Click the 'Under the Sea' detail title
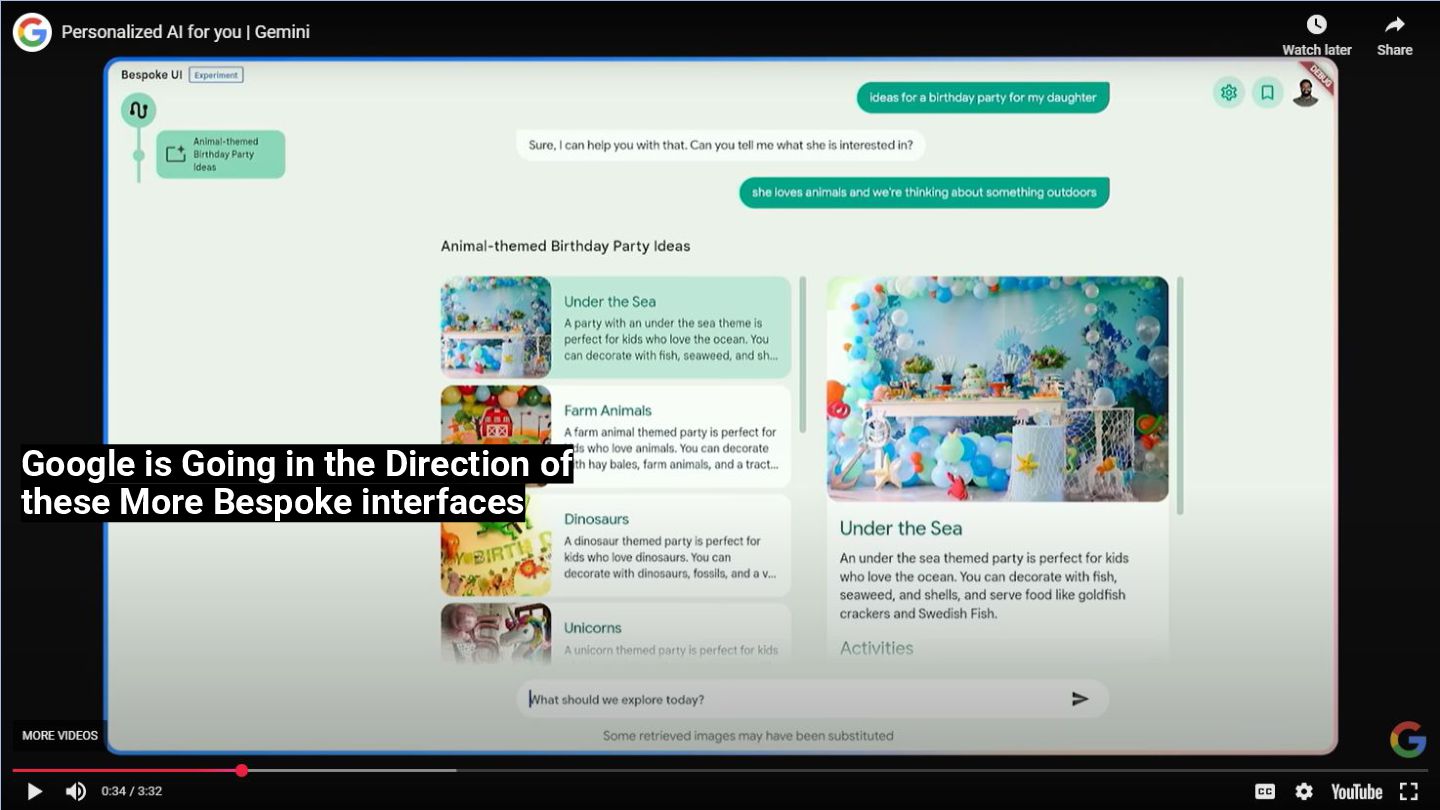 coord(900,528)
